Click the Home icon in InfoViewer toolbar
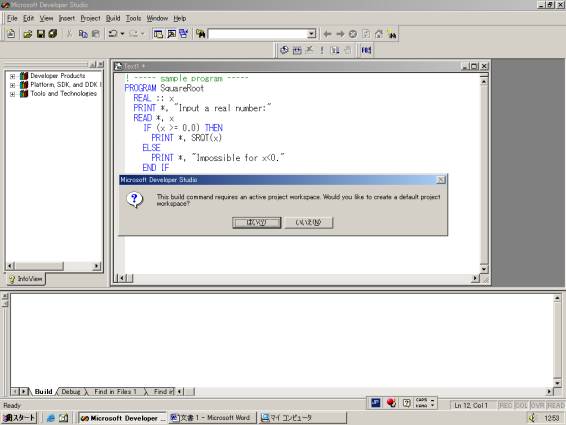 click(379, 34)
